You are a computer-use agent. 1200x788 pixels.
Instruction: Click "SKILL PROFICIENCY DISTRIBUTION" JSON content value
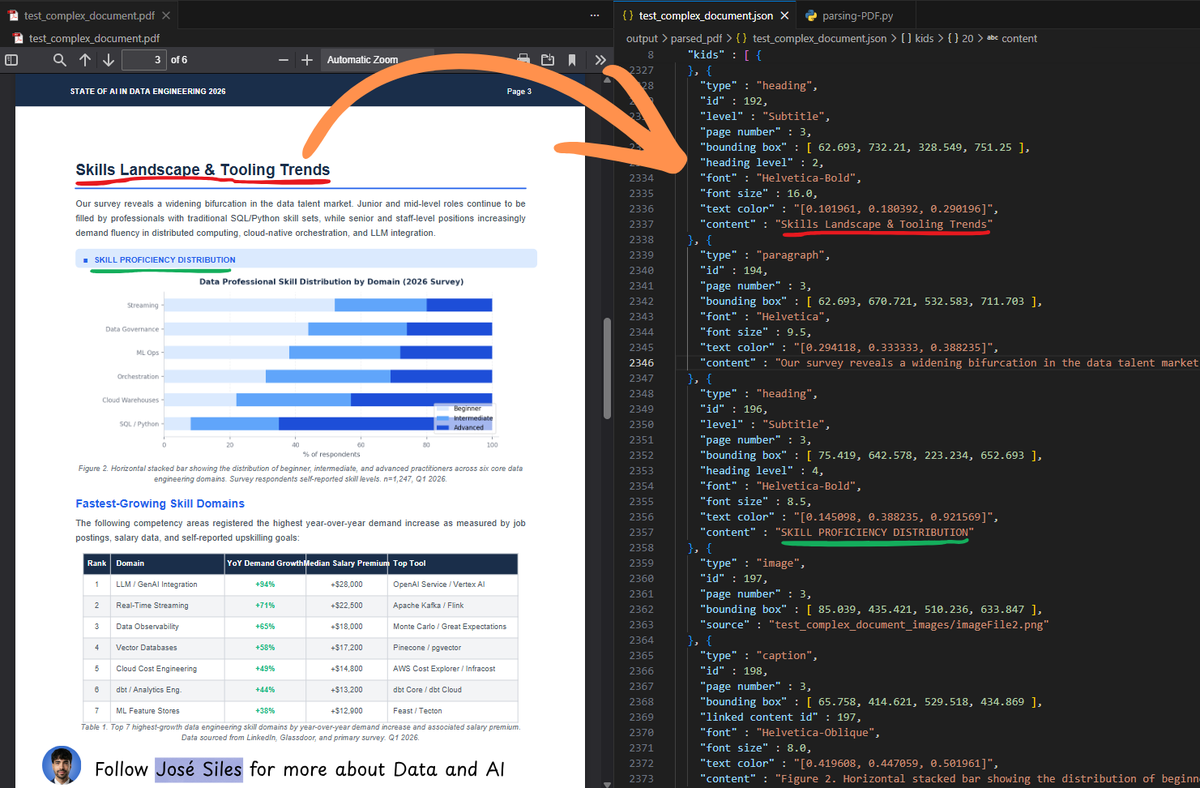pos(874,533)
